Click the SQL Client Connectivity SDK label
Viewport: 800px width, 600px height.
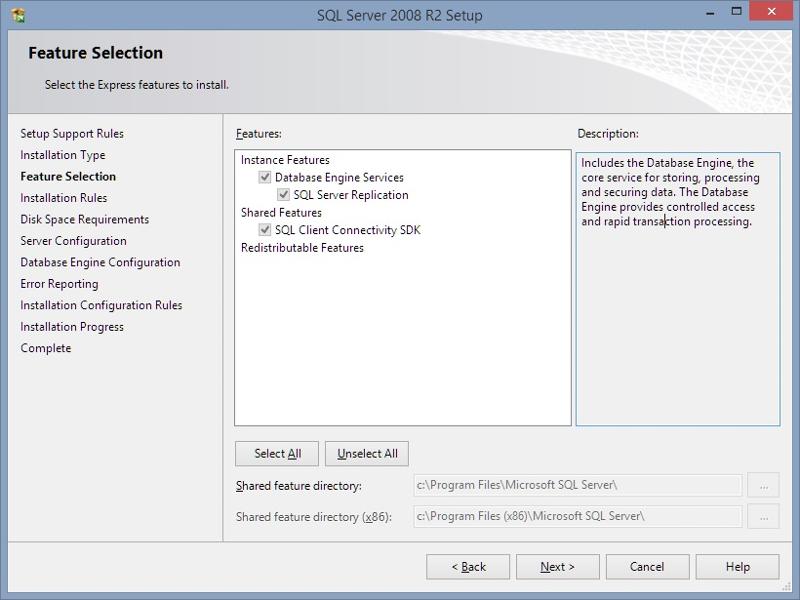(x=347, y=230)
